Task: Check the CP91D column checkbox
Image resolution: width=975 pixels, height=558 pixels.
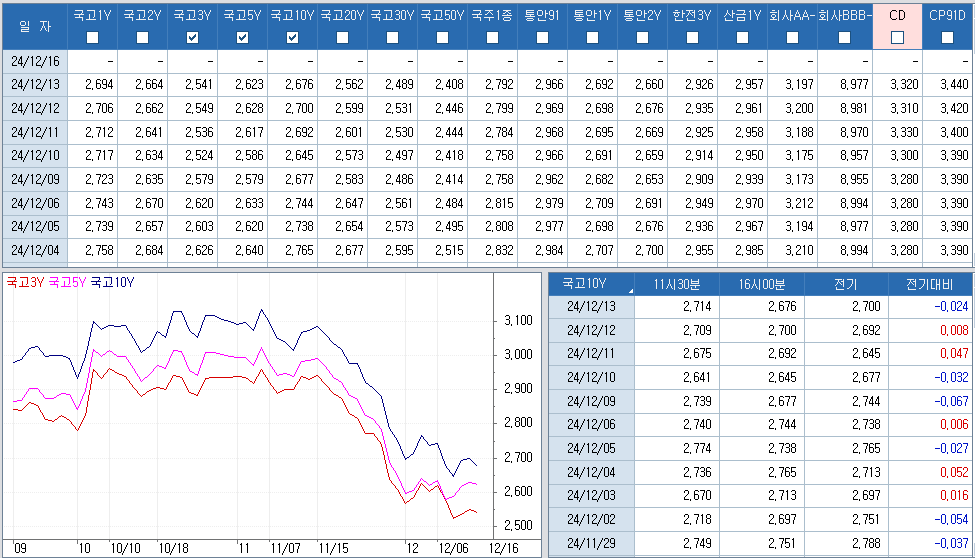Action: tap(947, 37)
